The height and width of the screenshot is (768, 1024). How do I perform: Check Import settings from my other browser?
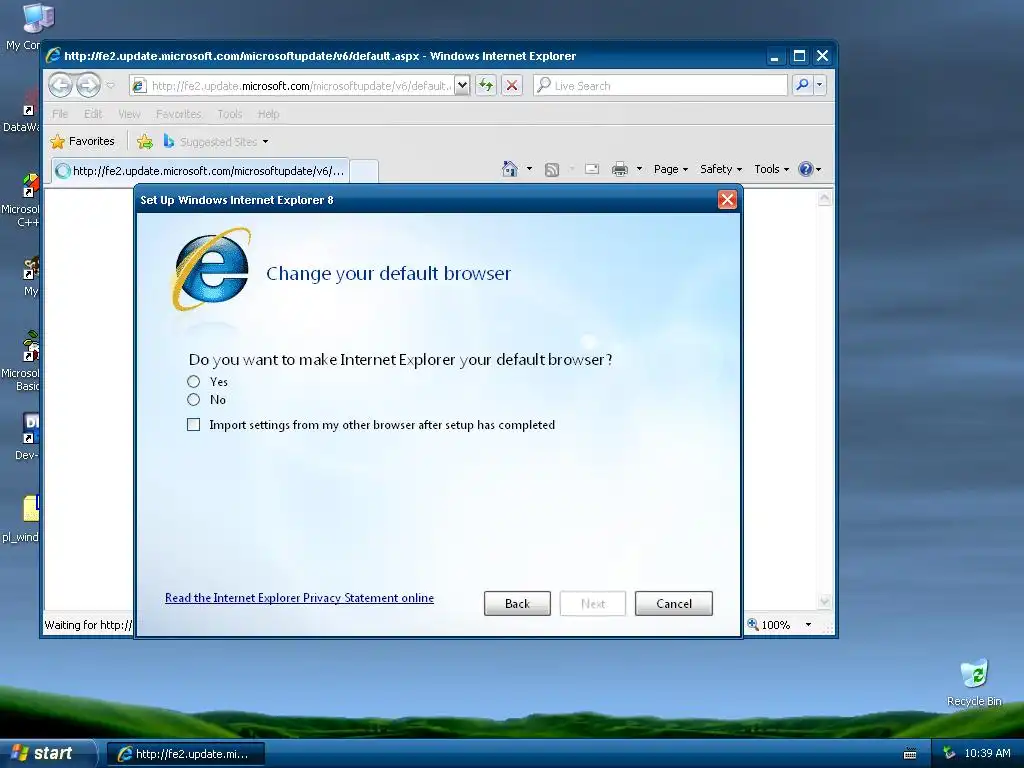click(193, 424)
